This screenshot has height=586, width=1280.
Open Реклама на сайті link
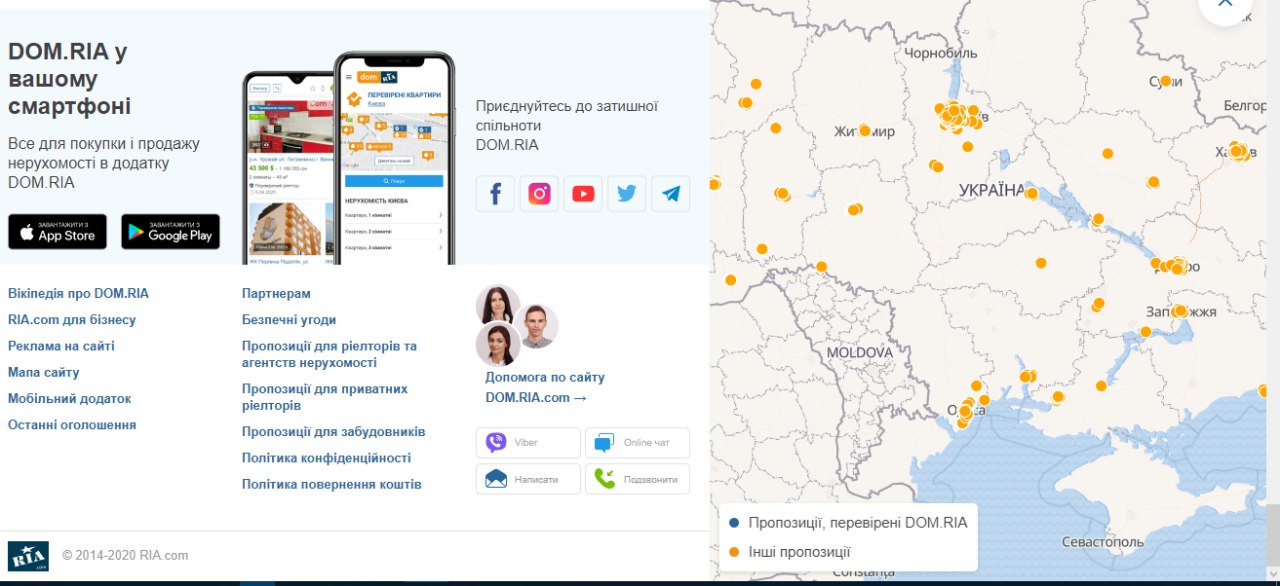pos(61,346)
